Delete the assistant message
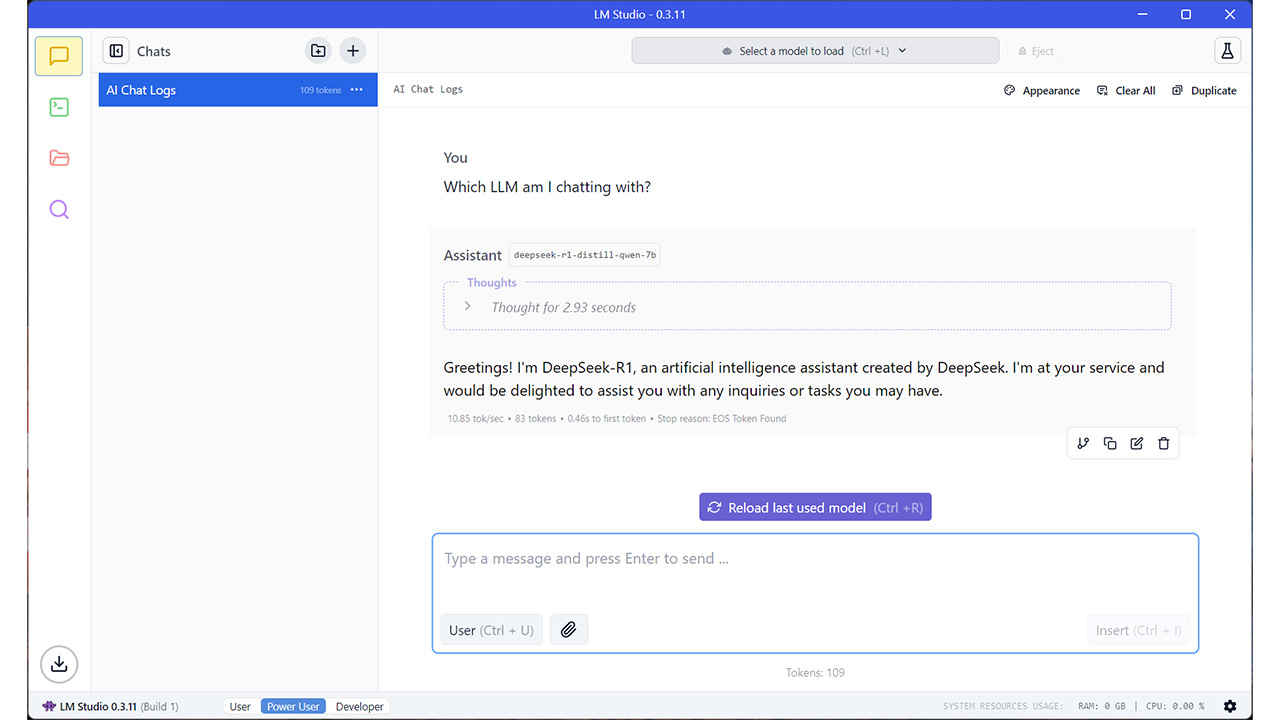This screenshot has height=720, width=1280. coord(1164,443)
